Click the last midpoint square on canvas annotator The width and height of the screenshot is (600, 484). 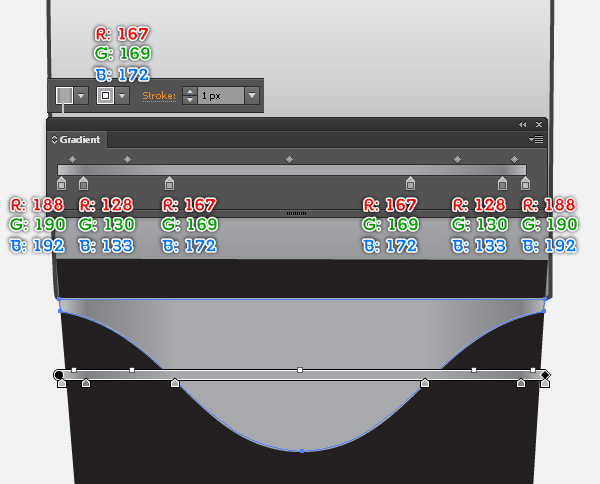pyautogui.click(x=533, y=370)
